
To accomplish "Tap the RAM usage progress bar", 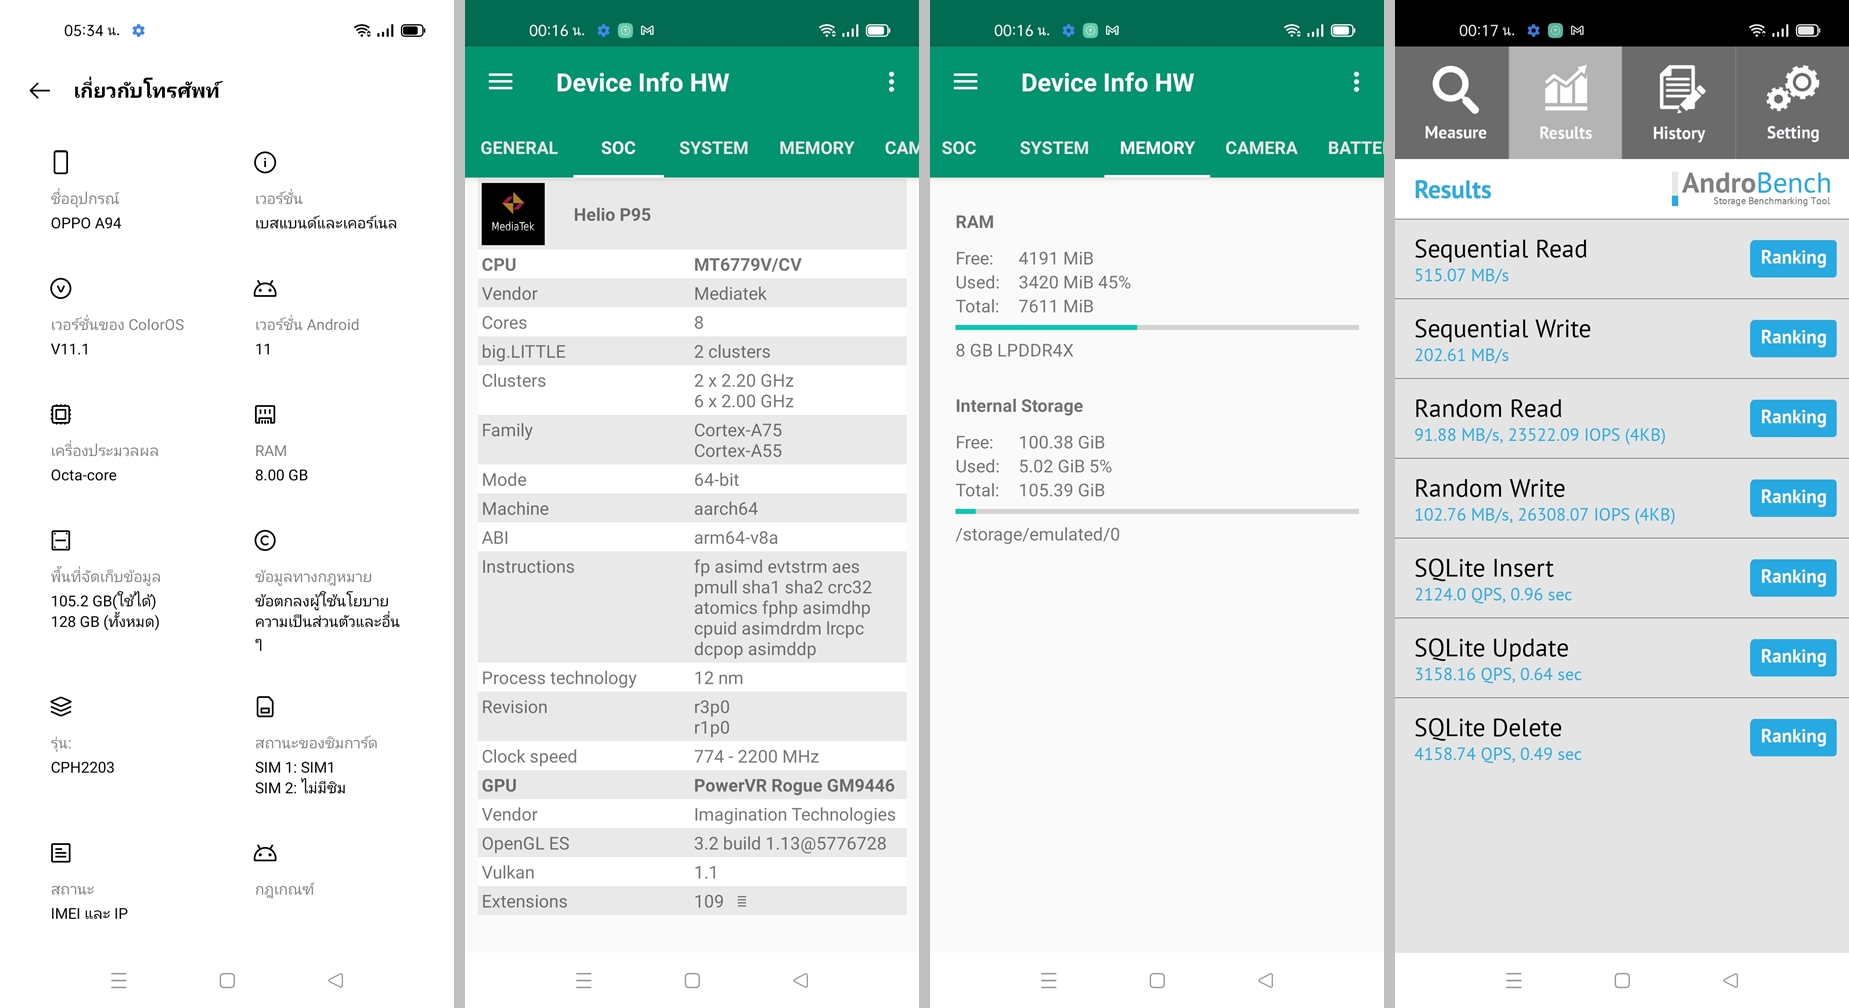I will click(1157, 327).
